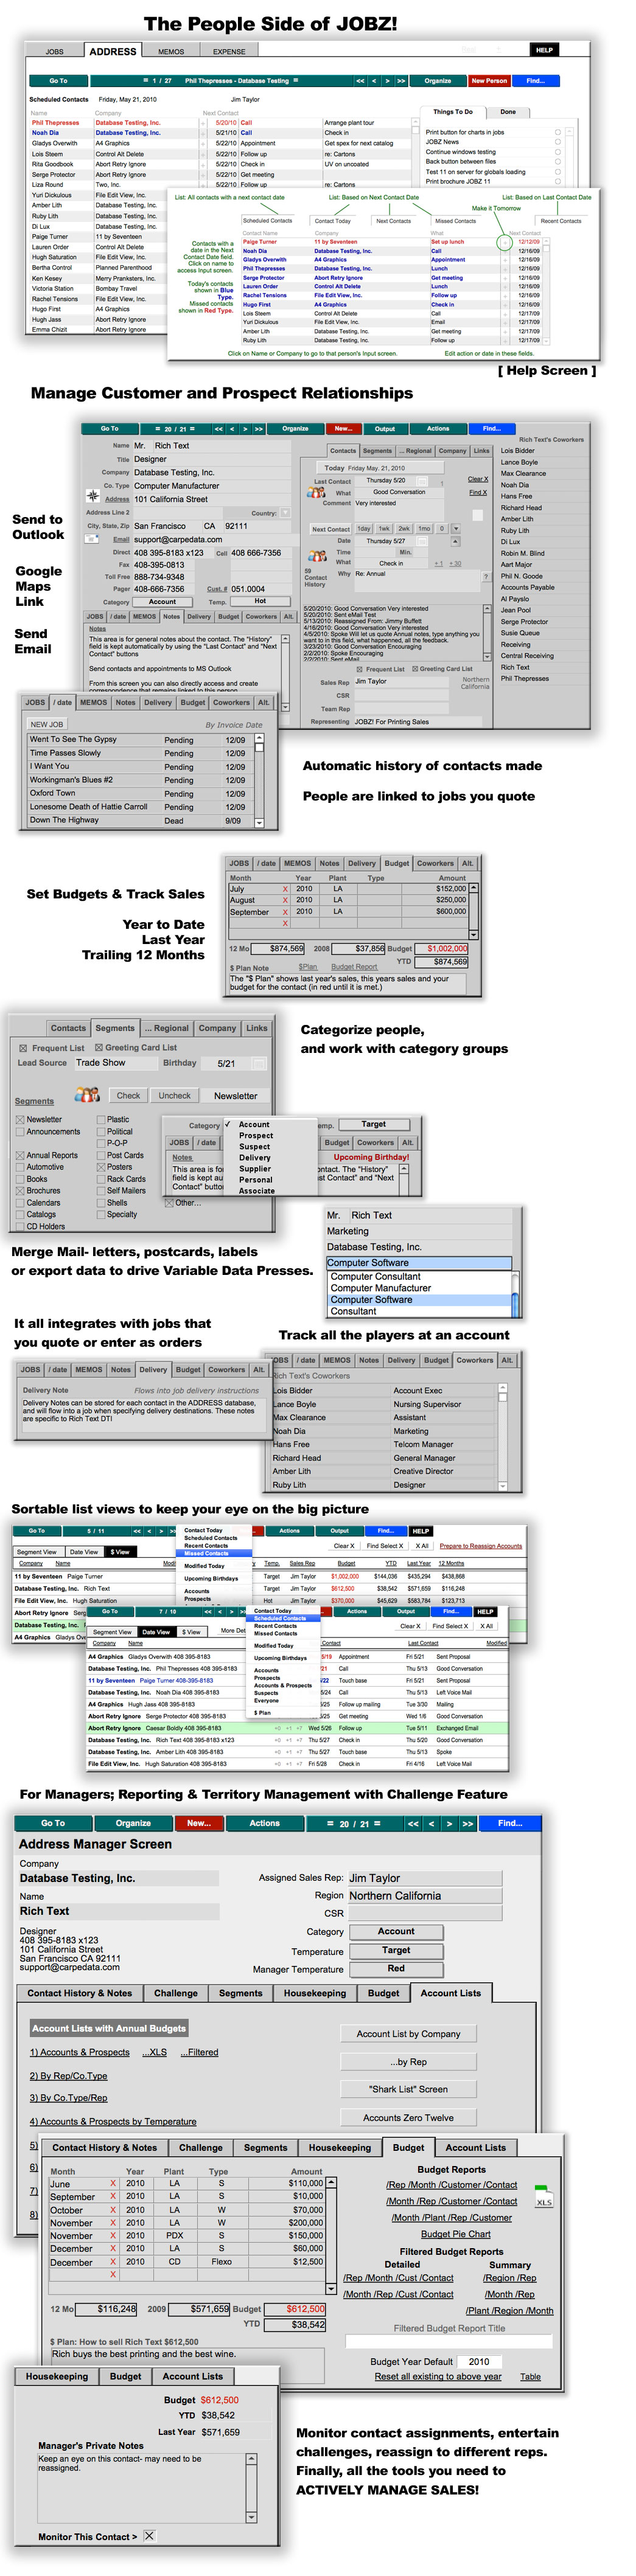Tick Greeting Card List checkbox beside Sales Rep area
This screenshot has height=2576, width=636.
[x=414, y=669]
